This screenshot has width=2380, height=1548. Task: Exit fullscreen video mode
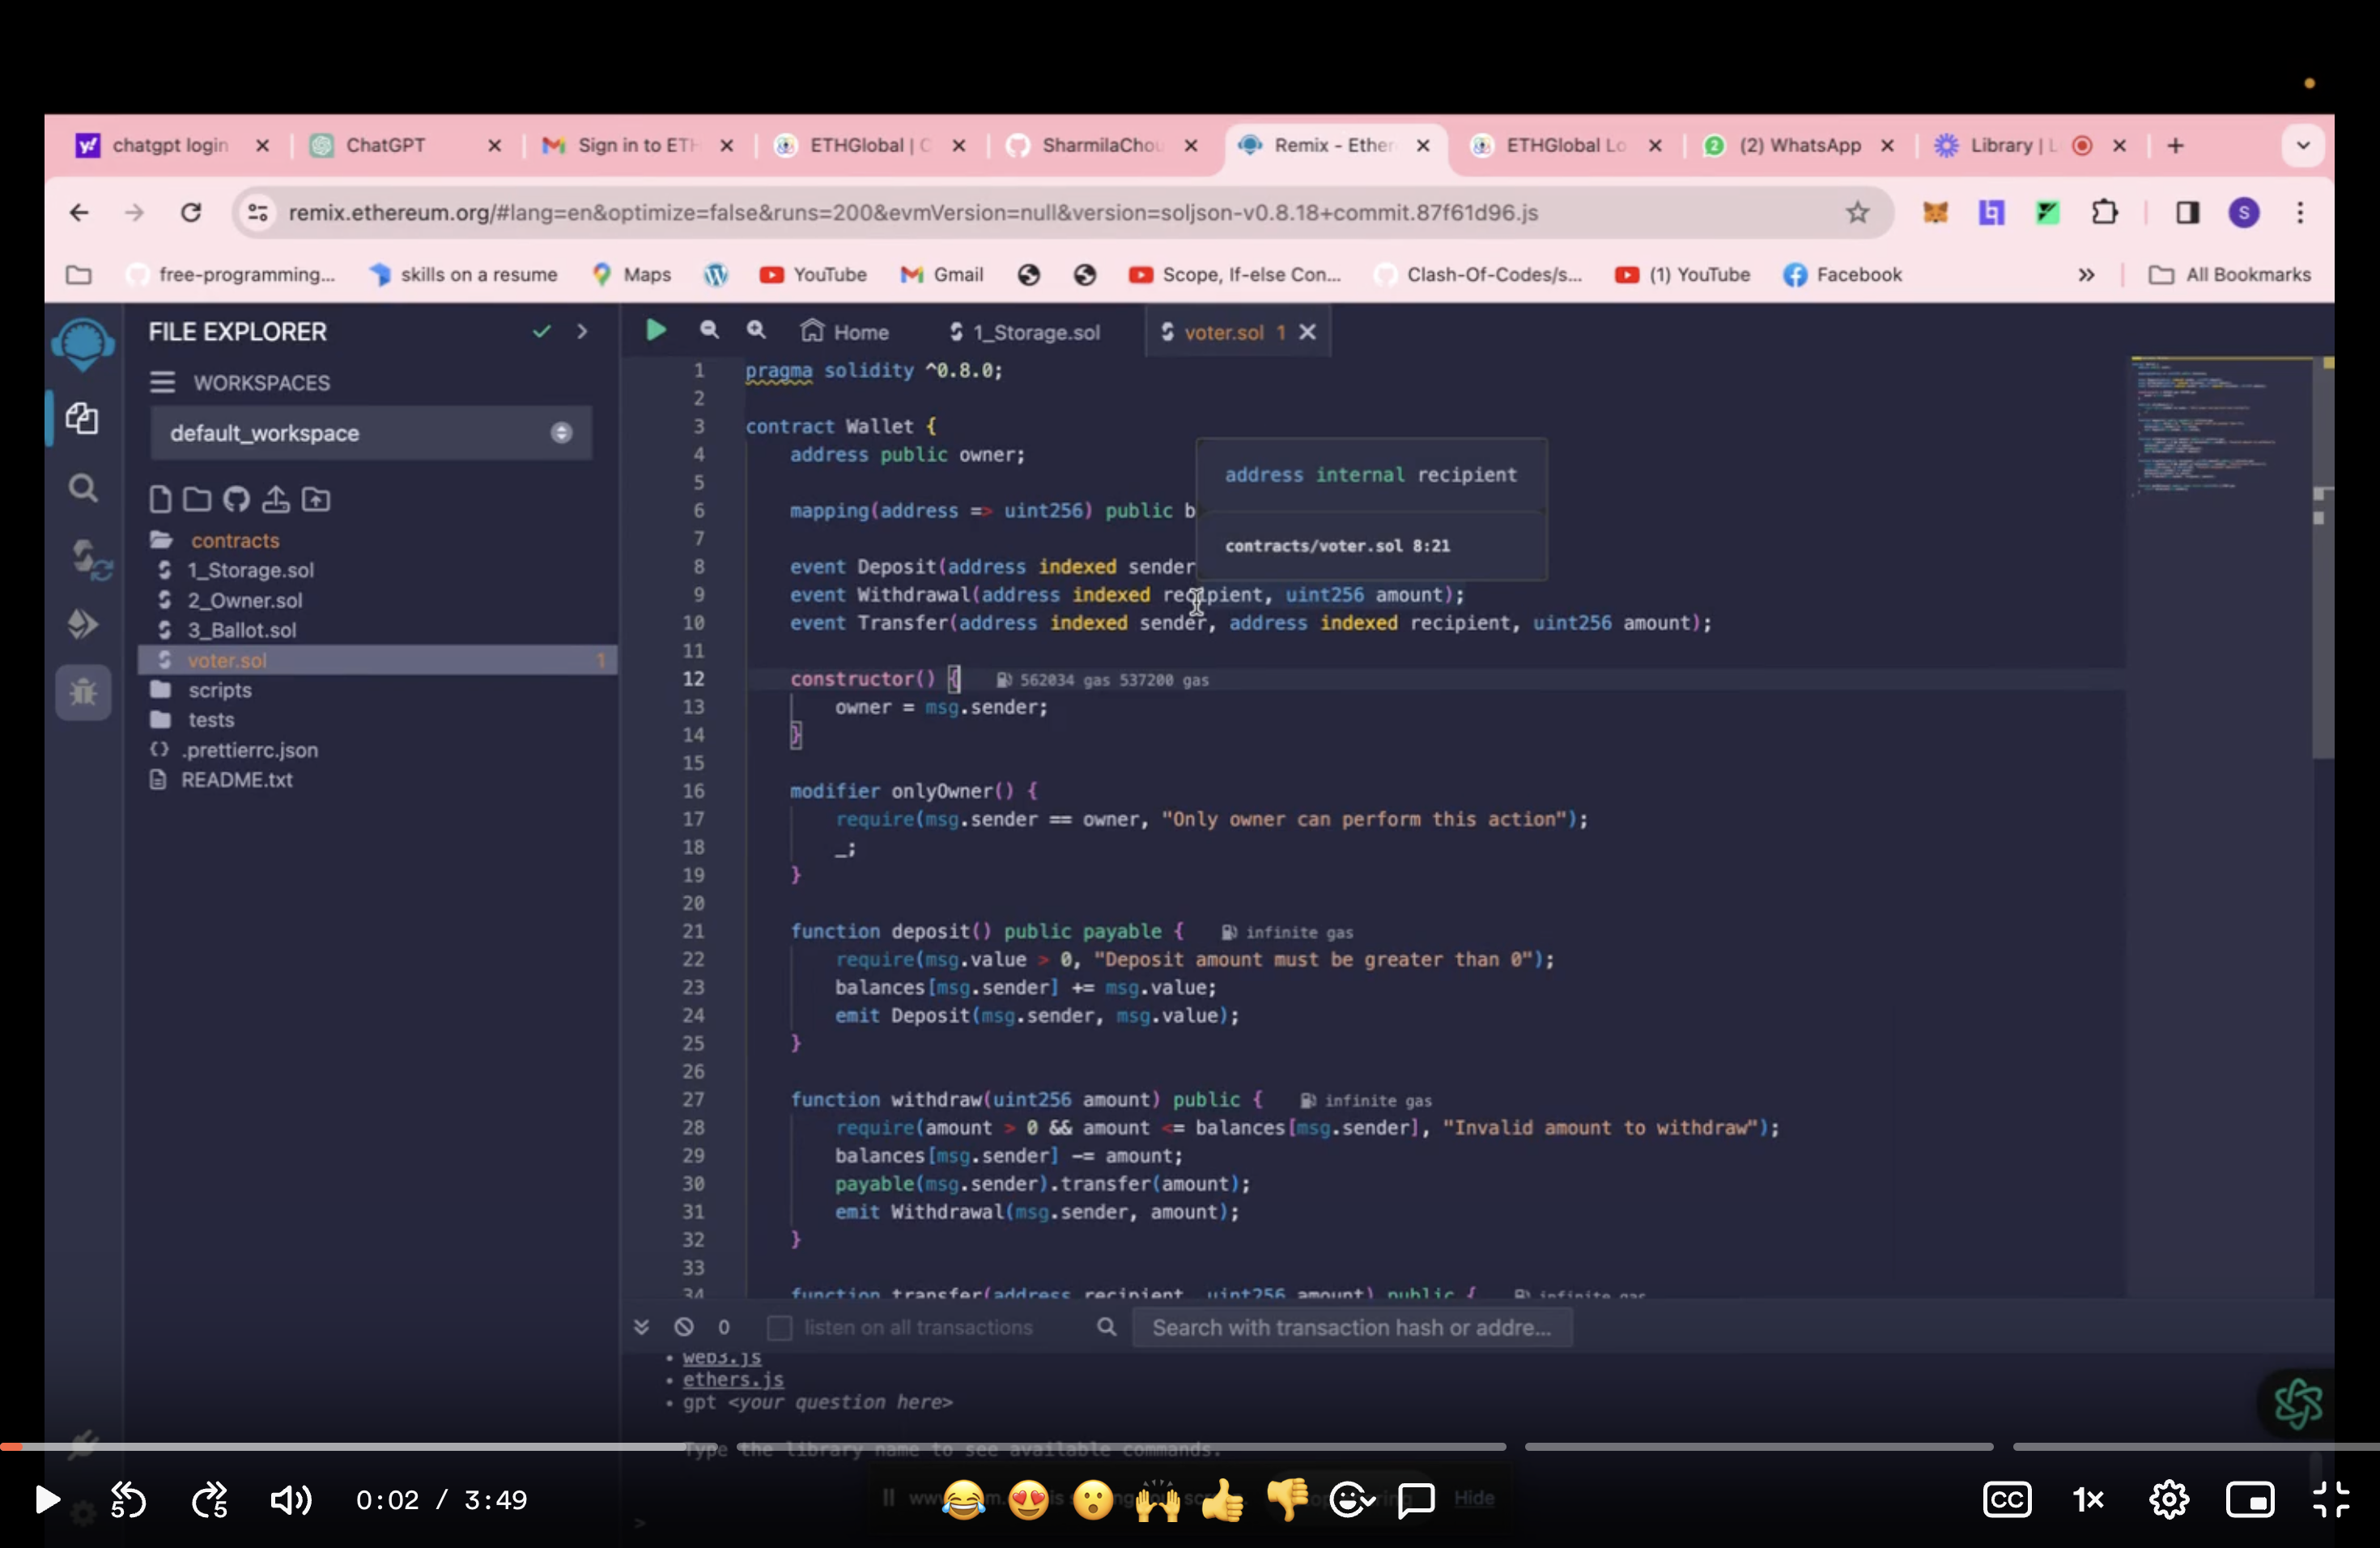coord(2331,1499)
